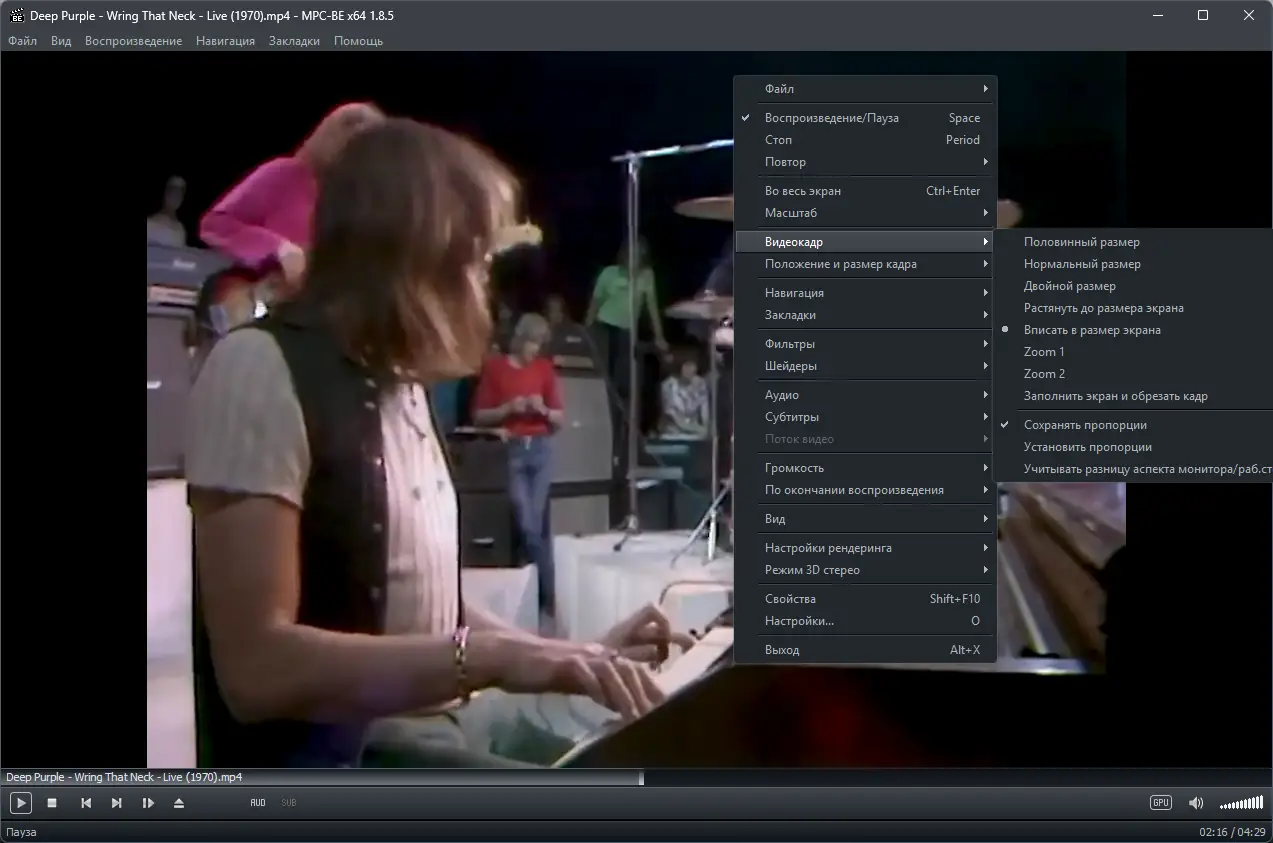Open the AUD audio track selector
The width and height of the screenshot is (1273, 843).
258,803
